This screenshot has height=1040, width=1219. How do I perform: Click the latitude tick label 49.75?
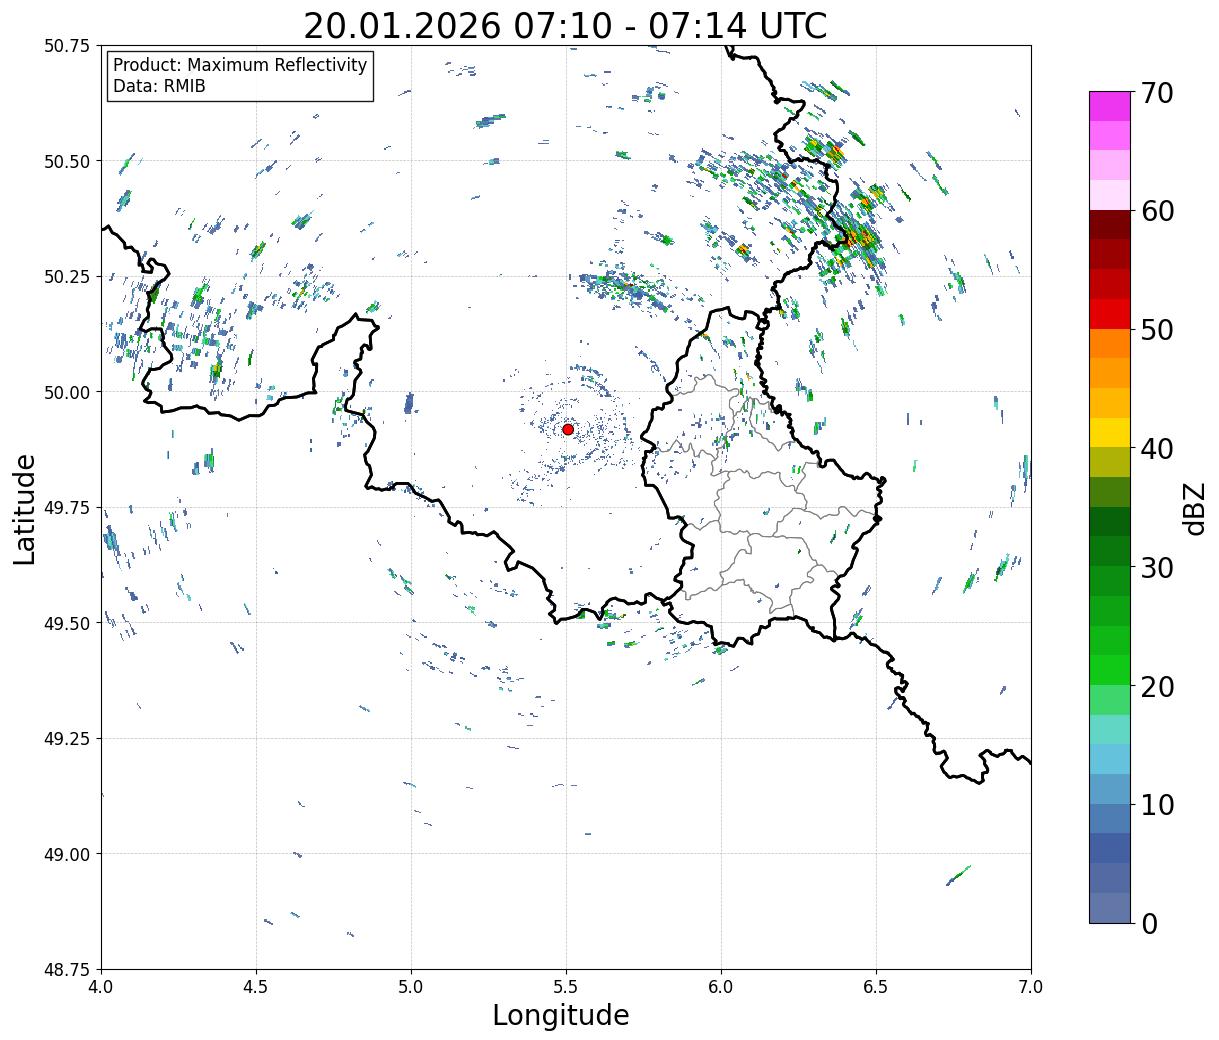[67, 508]
